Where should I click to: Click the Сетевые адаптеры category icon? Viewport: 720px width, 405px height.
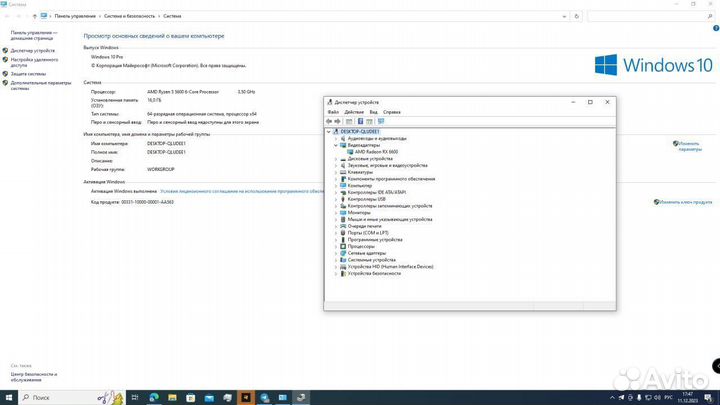[343, 253]
